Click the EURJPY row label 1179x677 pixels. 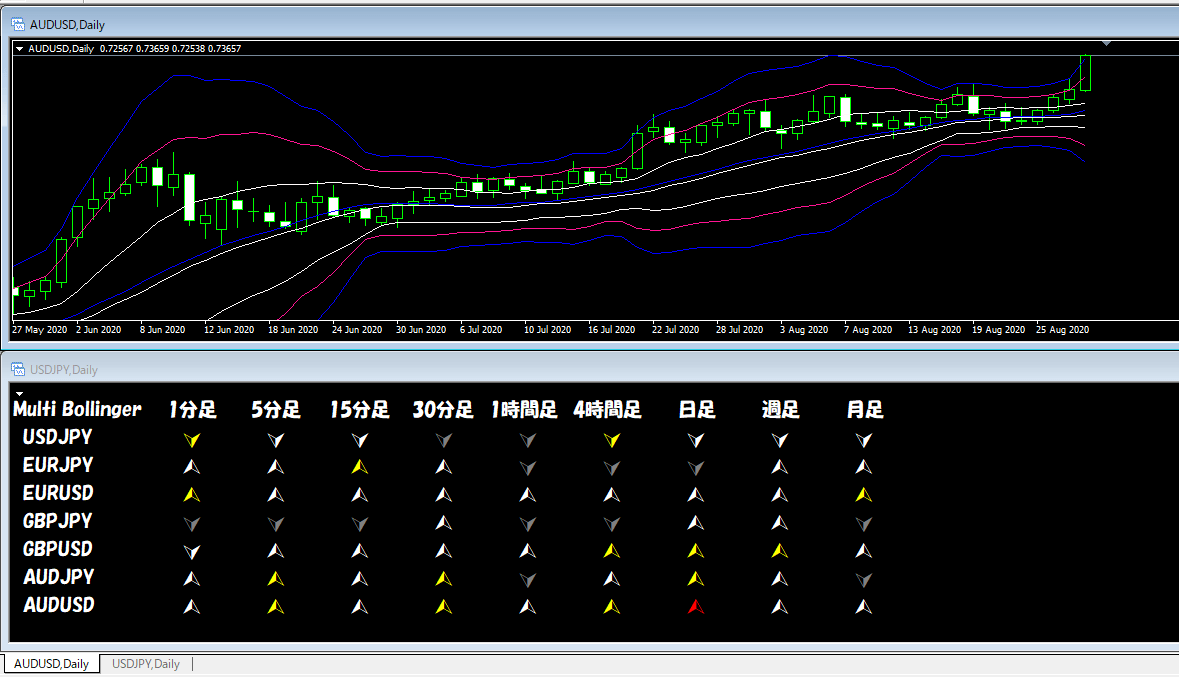click(x=58, y=465)
